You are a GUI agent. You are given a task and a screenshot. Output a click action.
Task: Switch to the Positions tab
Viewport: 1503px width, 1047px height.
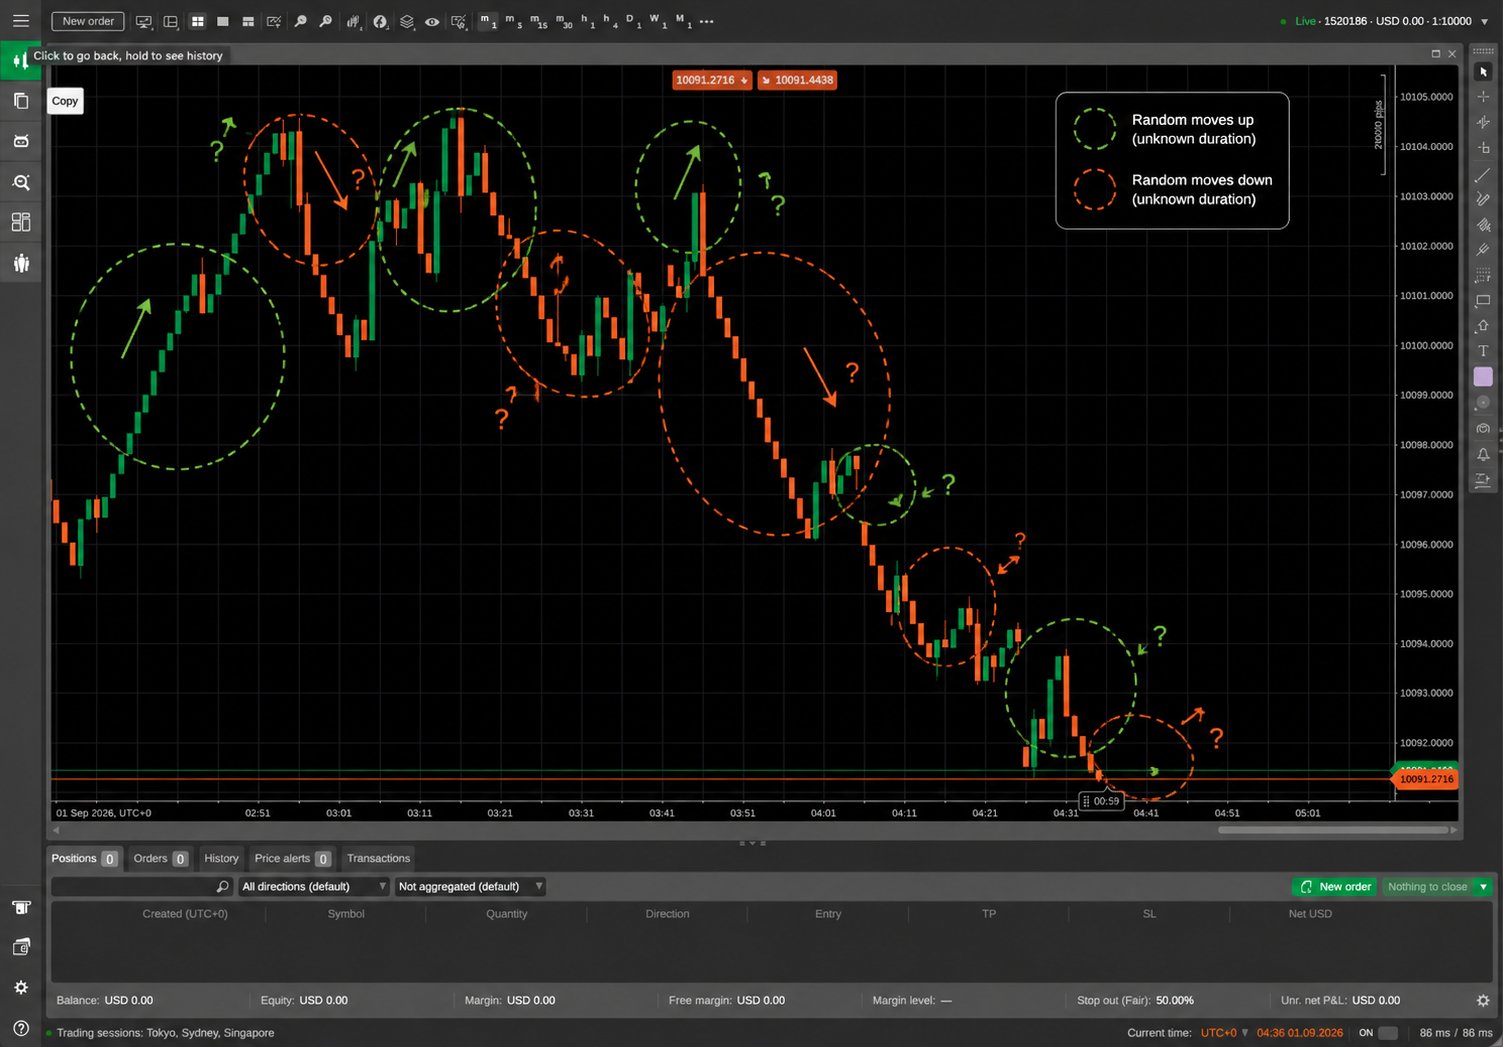pos(84,858)
